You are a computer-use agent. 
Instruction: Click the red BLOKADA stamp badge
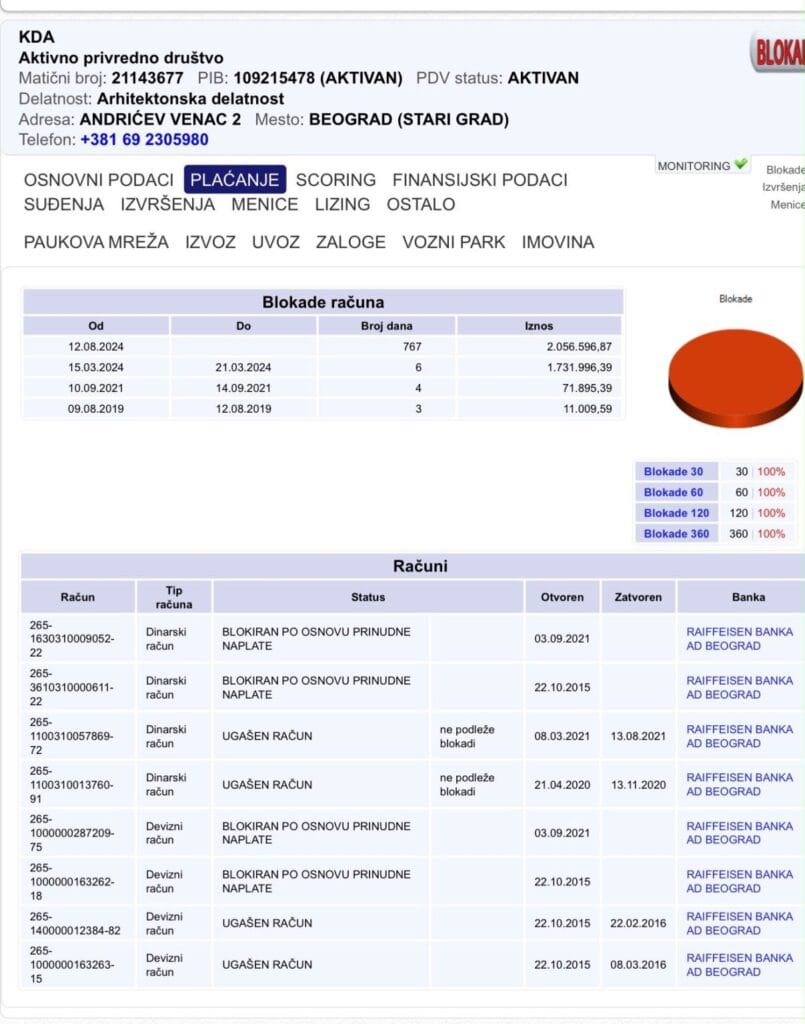(778, 52)
